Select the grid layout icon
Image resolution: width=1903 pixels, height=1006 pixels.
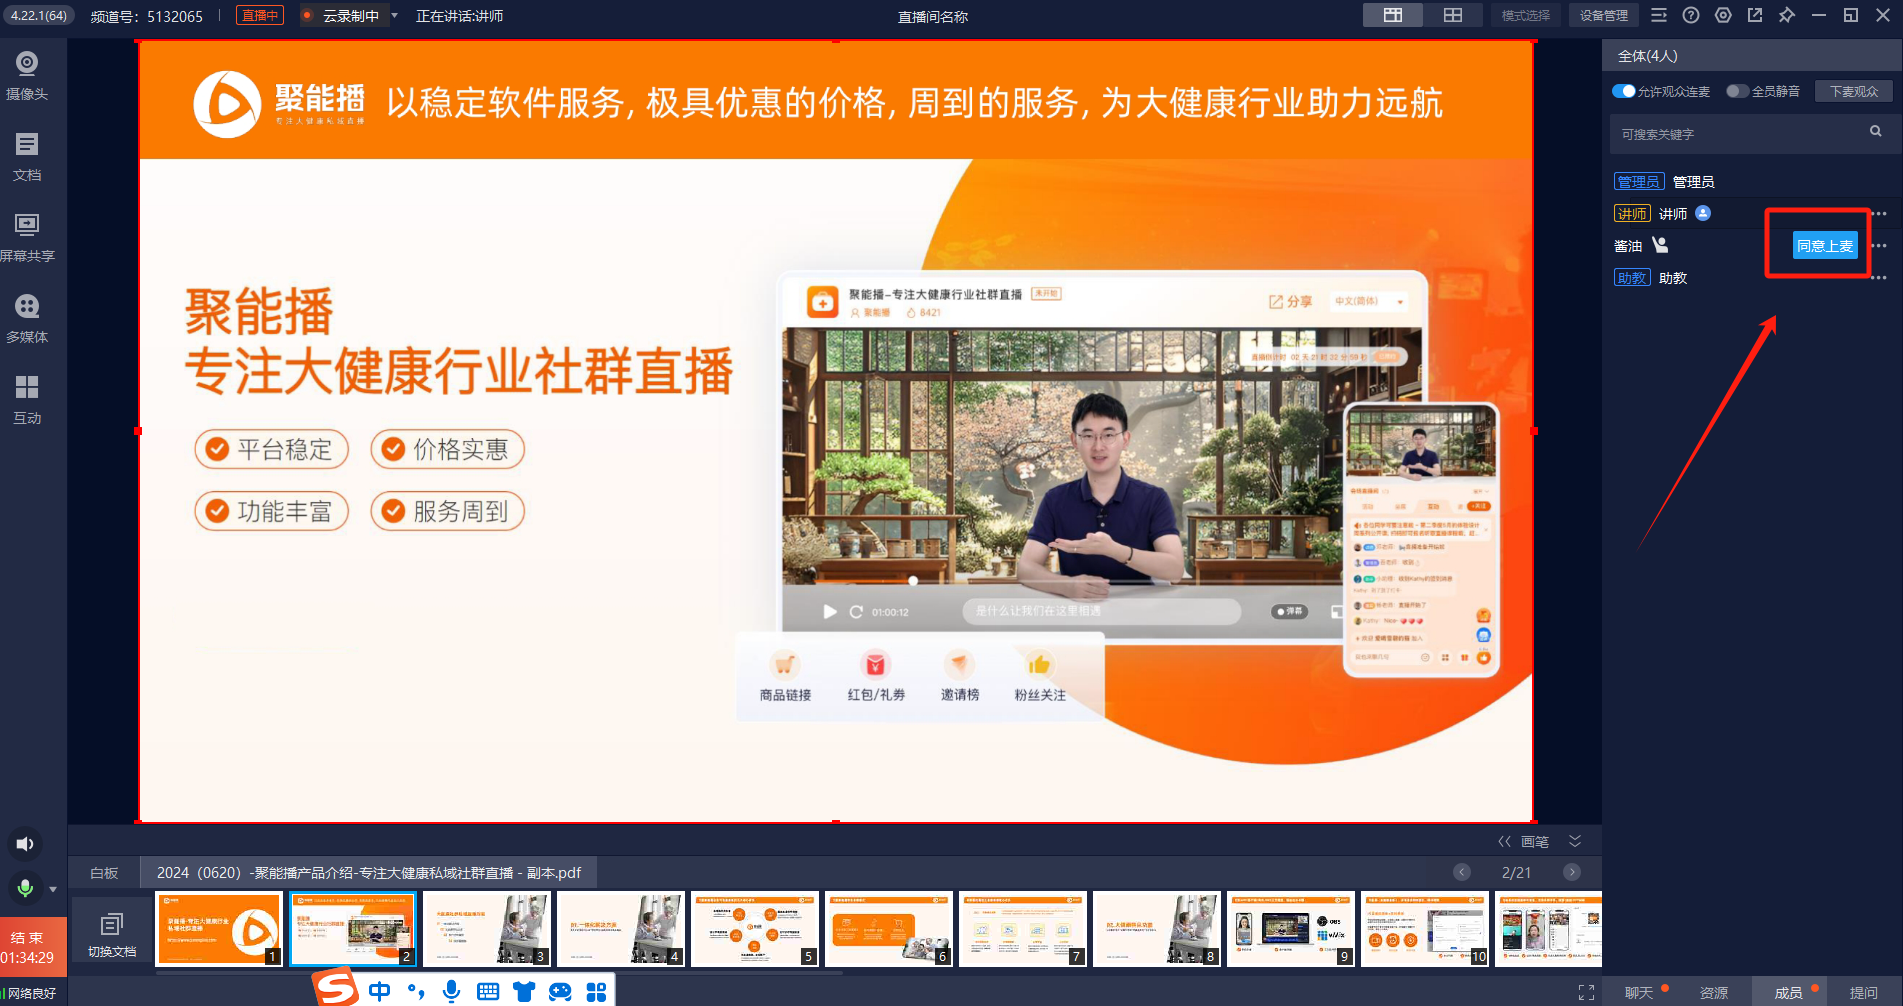pos(1453,15)
